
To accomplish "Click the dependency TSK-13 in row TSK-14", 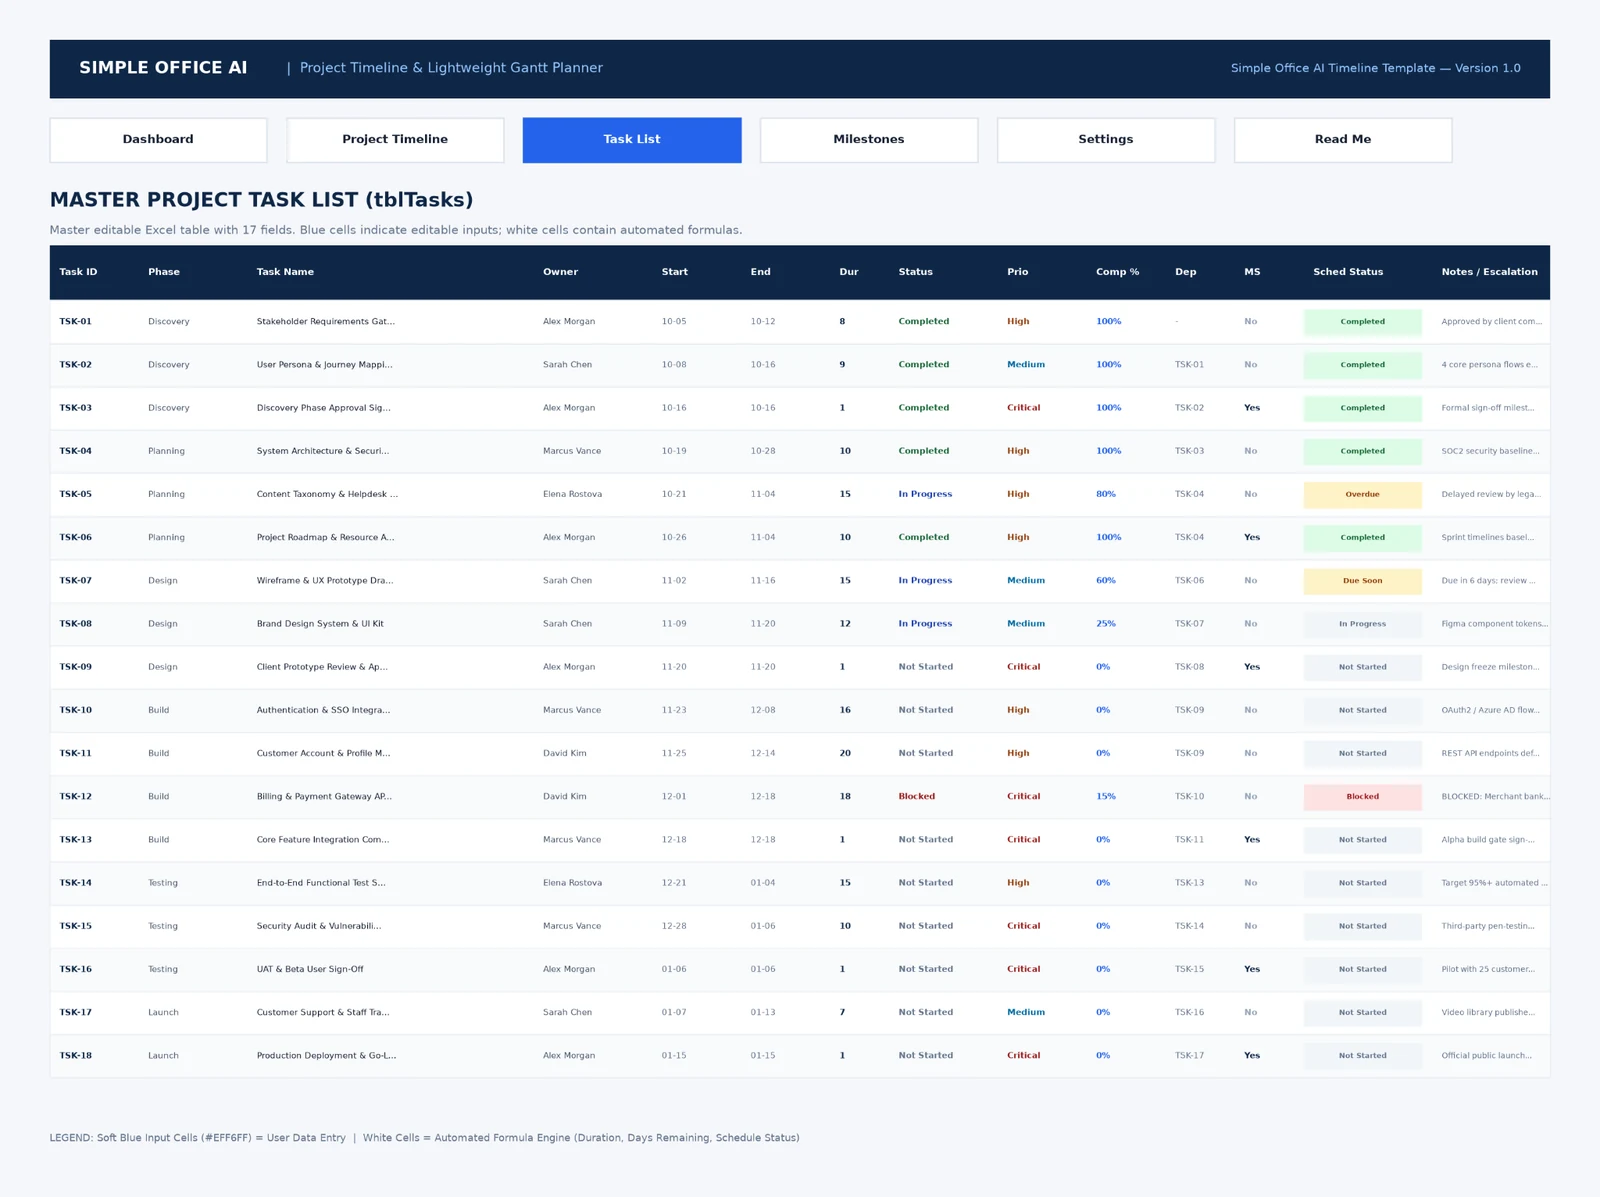I will (1190, 883).
